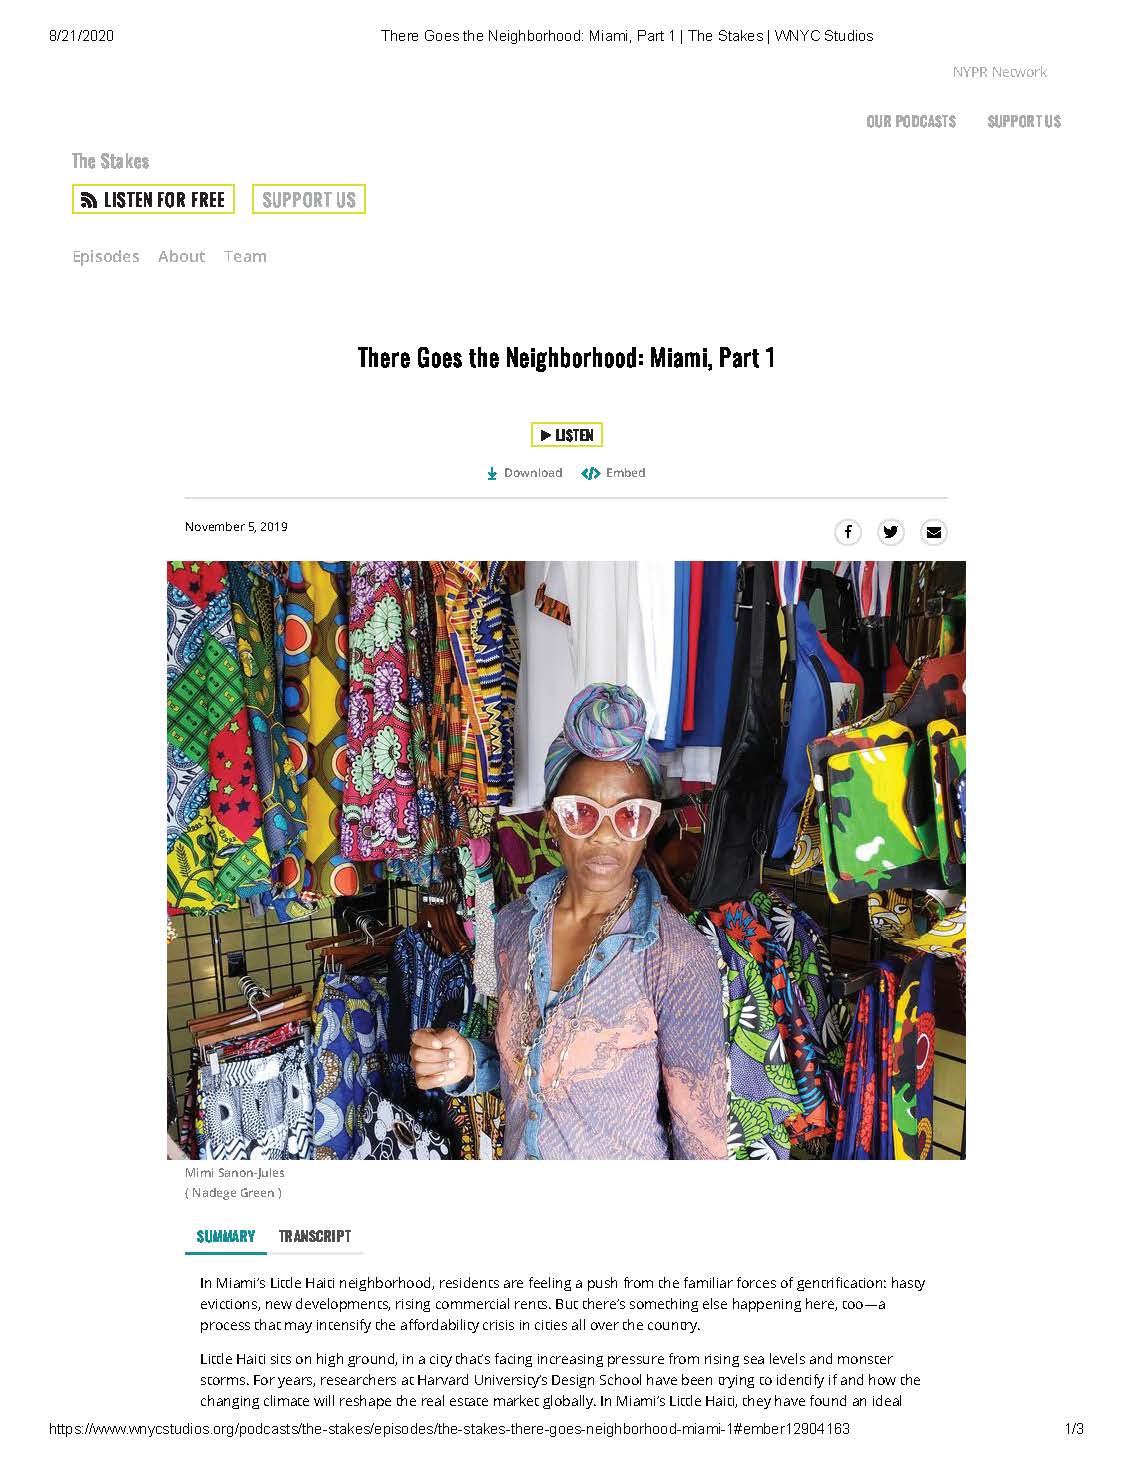
Task: Click the episode title heading
Action: point(566,358)
